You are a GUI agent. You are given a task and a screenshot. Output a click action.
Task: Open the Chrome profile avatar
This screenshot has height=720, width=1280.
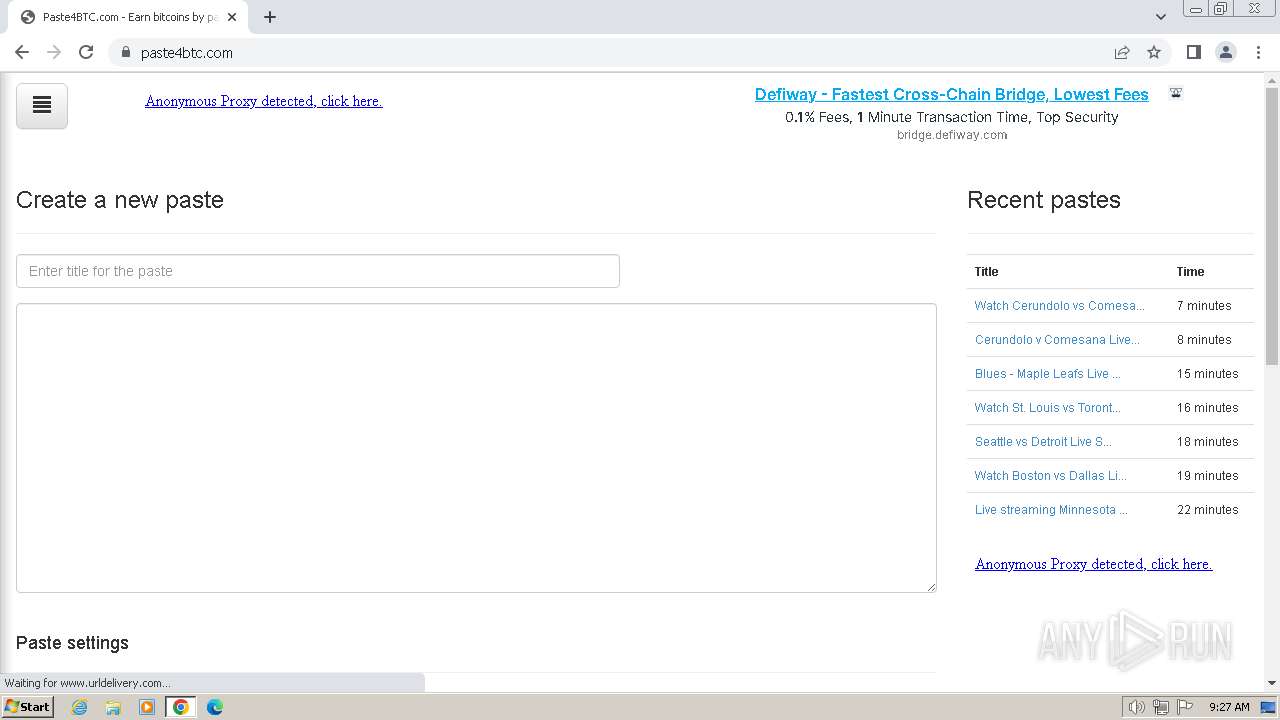click(x=1225, y=52)
